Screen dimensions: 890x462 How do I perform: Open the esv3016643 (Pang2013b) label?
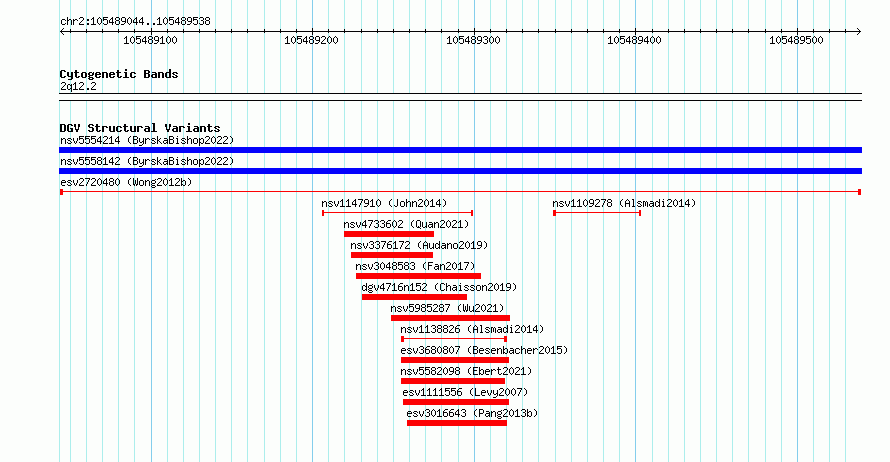click(472, 413)
